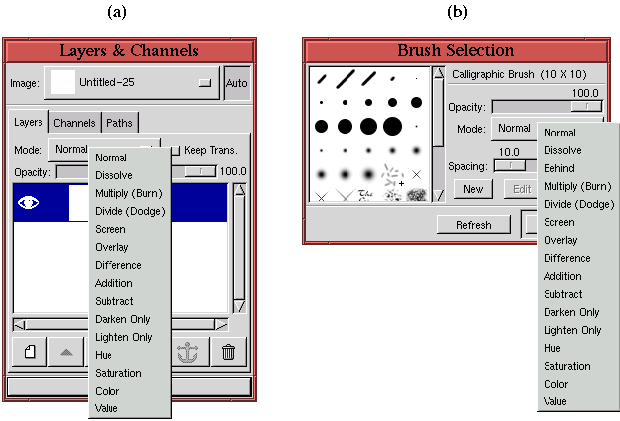Click the anchor layer icon
Viewport: 620px width, 421px height.
click(x=188, y=351)
